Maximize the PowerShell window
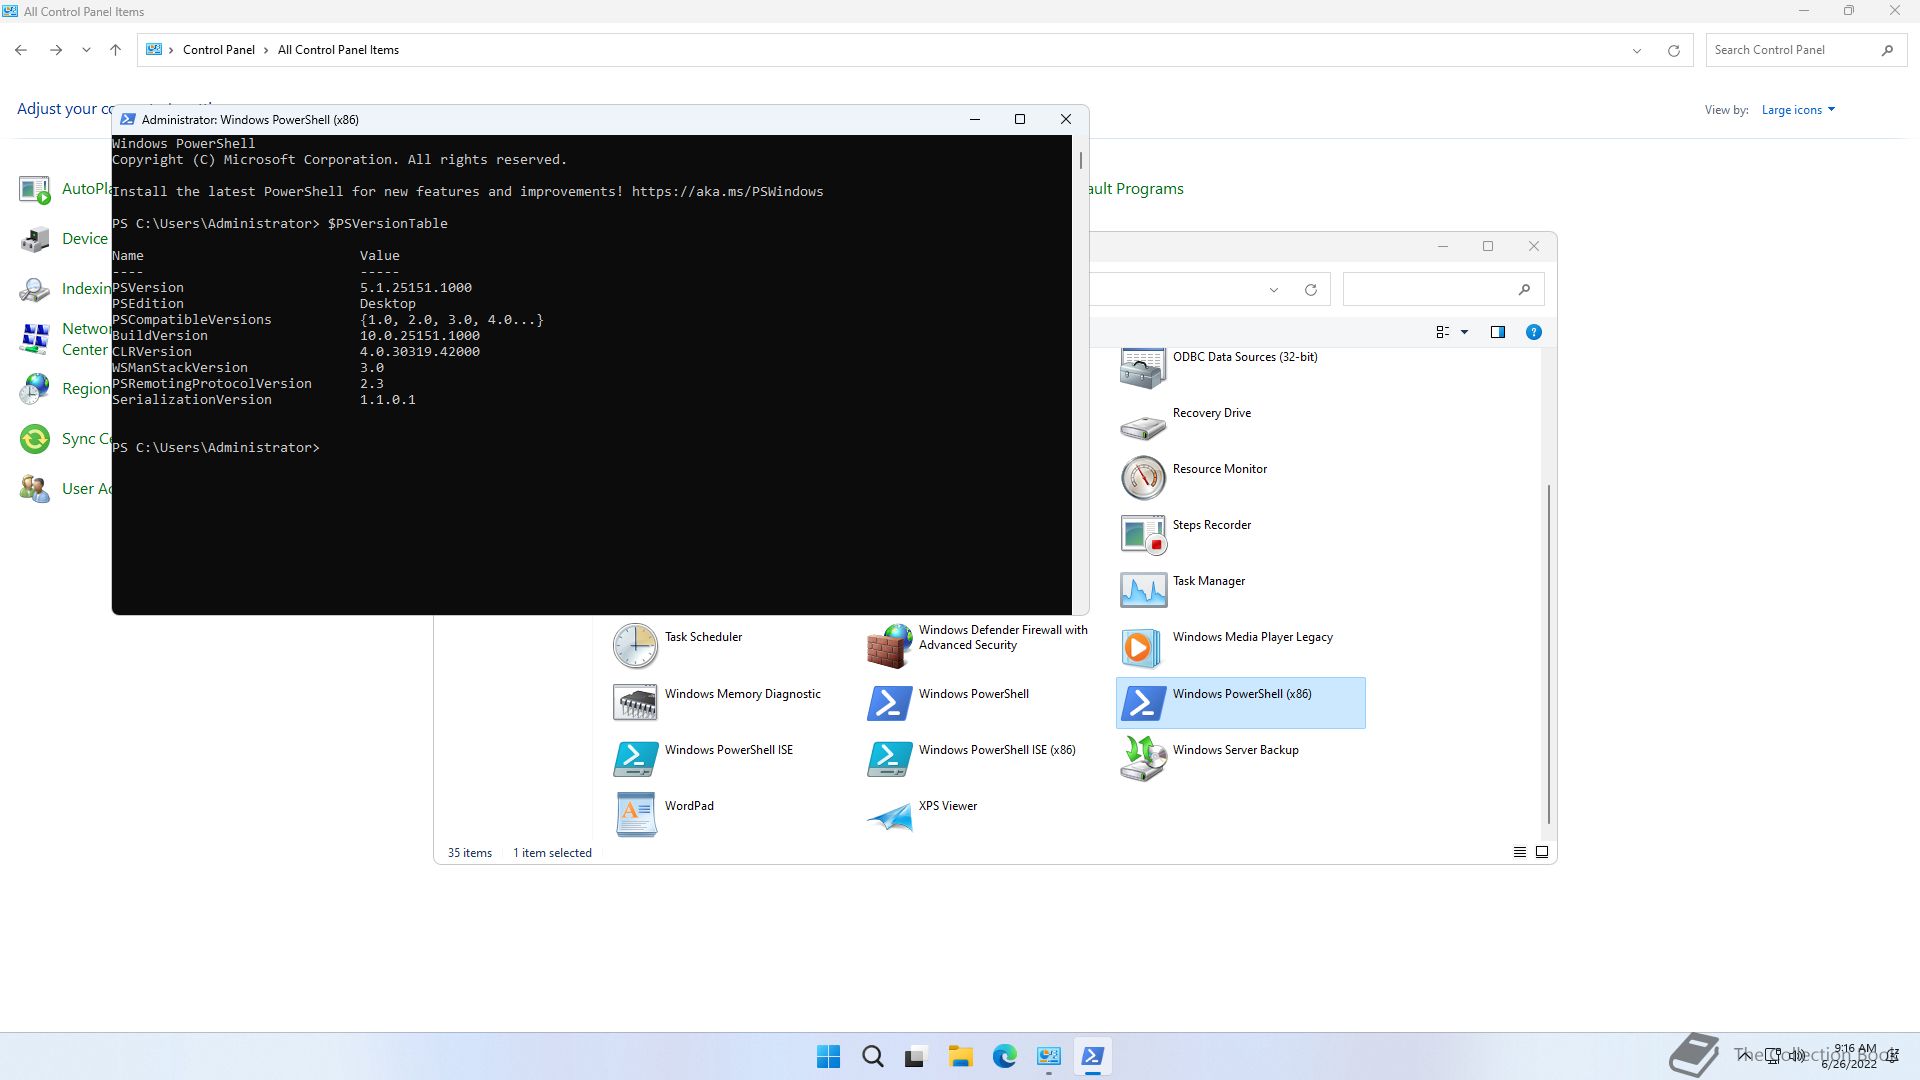 pyautogui.click(x=1020, y=119)
